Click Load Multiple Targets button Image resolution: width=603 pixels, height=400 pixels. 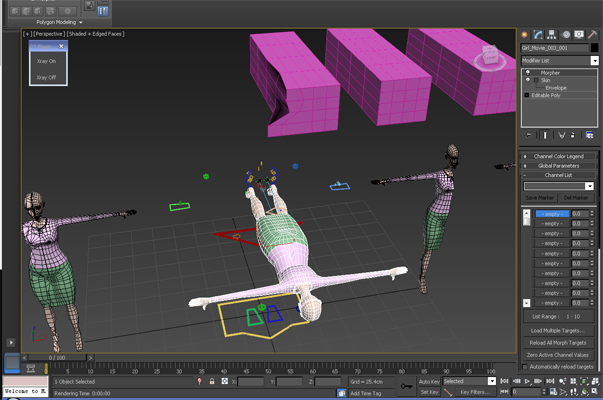[558, 330]
